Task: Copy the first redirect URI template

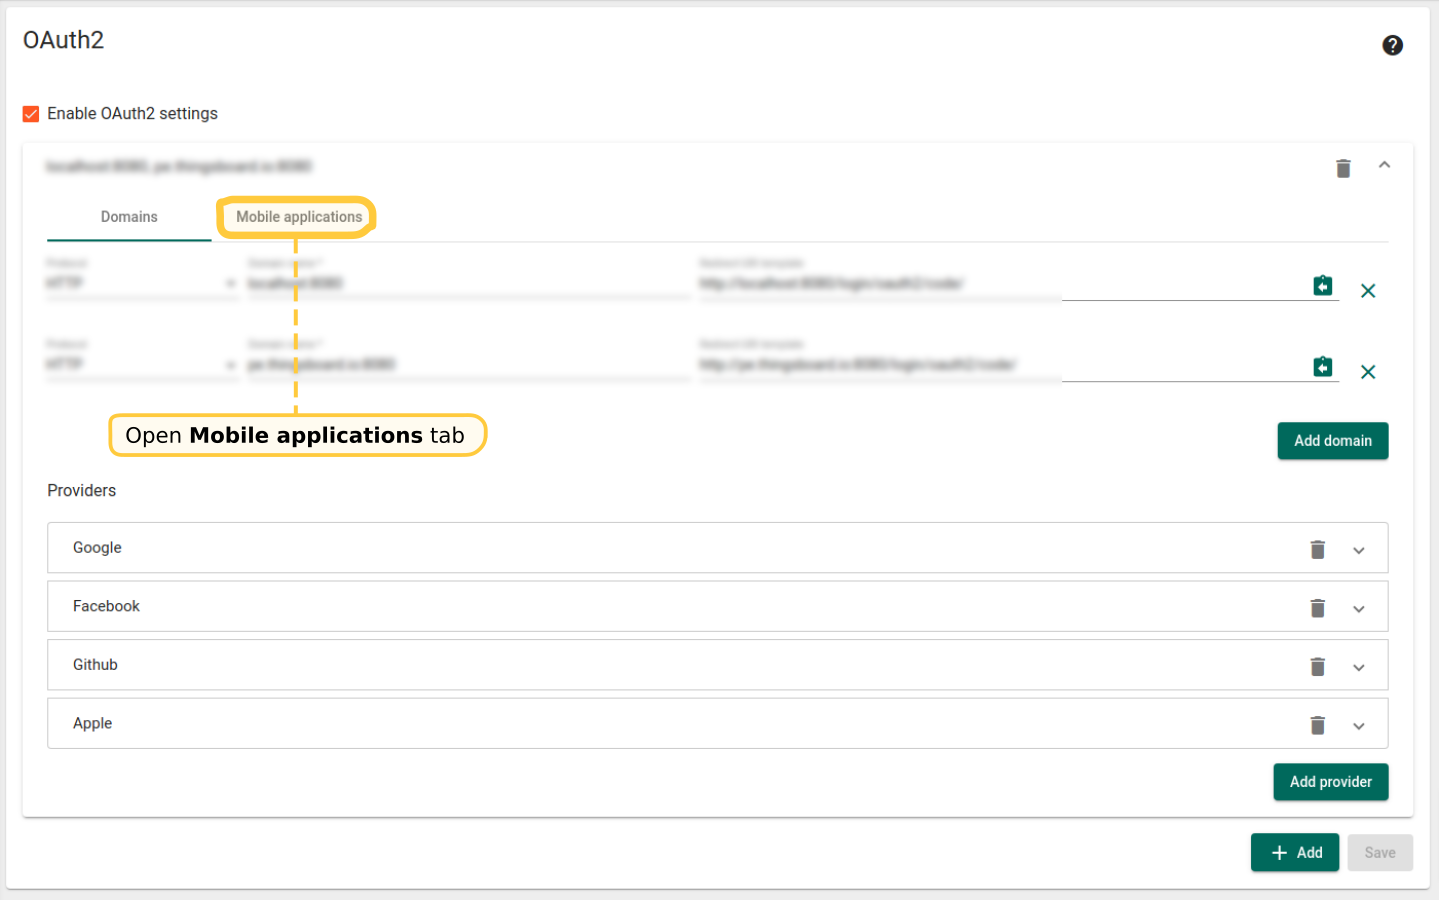Action: (x=1322, y=286)
